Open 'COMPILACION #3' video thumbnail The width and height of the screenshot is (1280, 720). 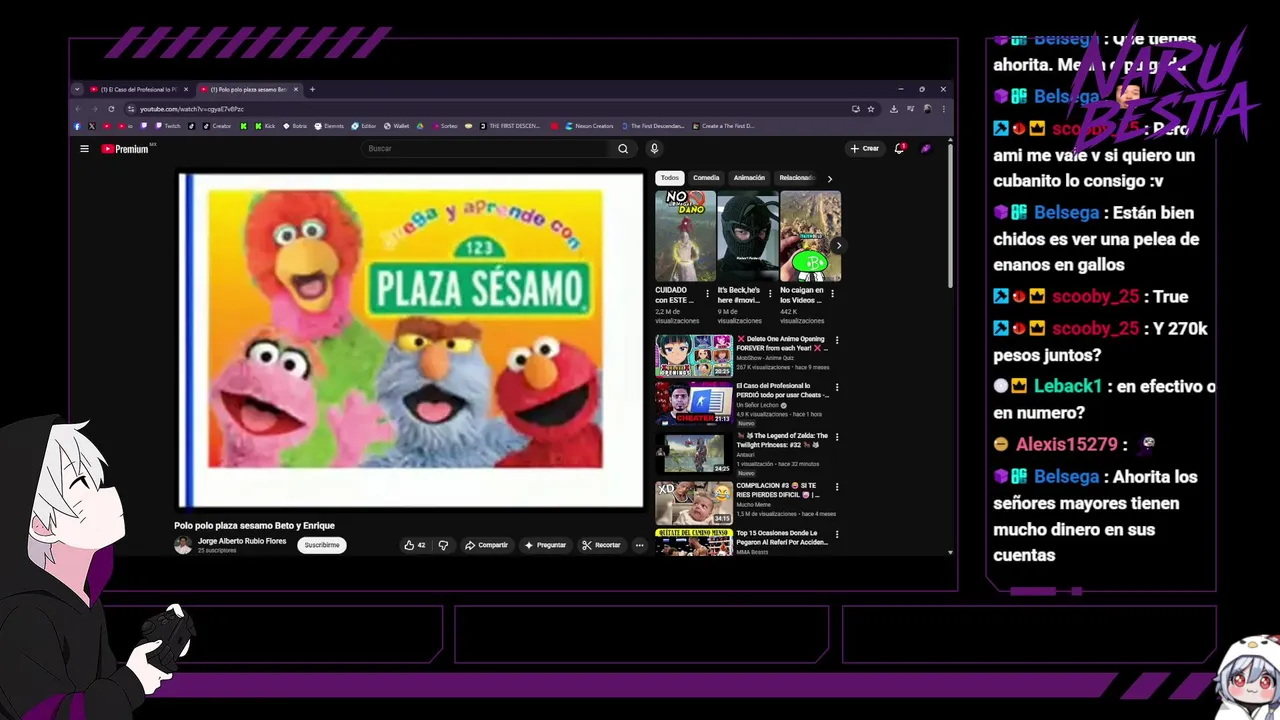pos(694,503)
